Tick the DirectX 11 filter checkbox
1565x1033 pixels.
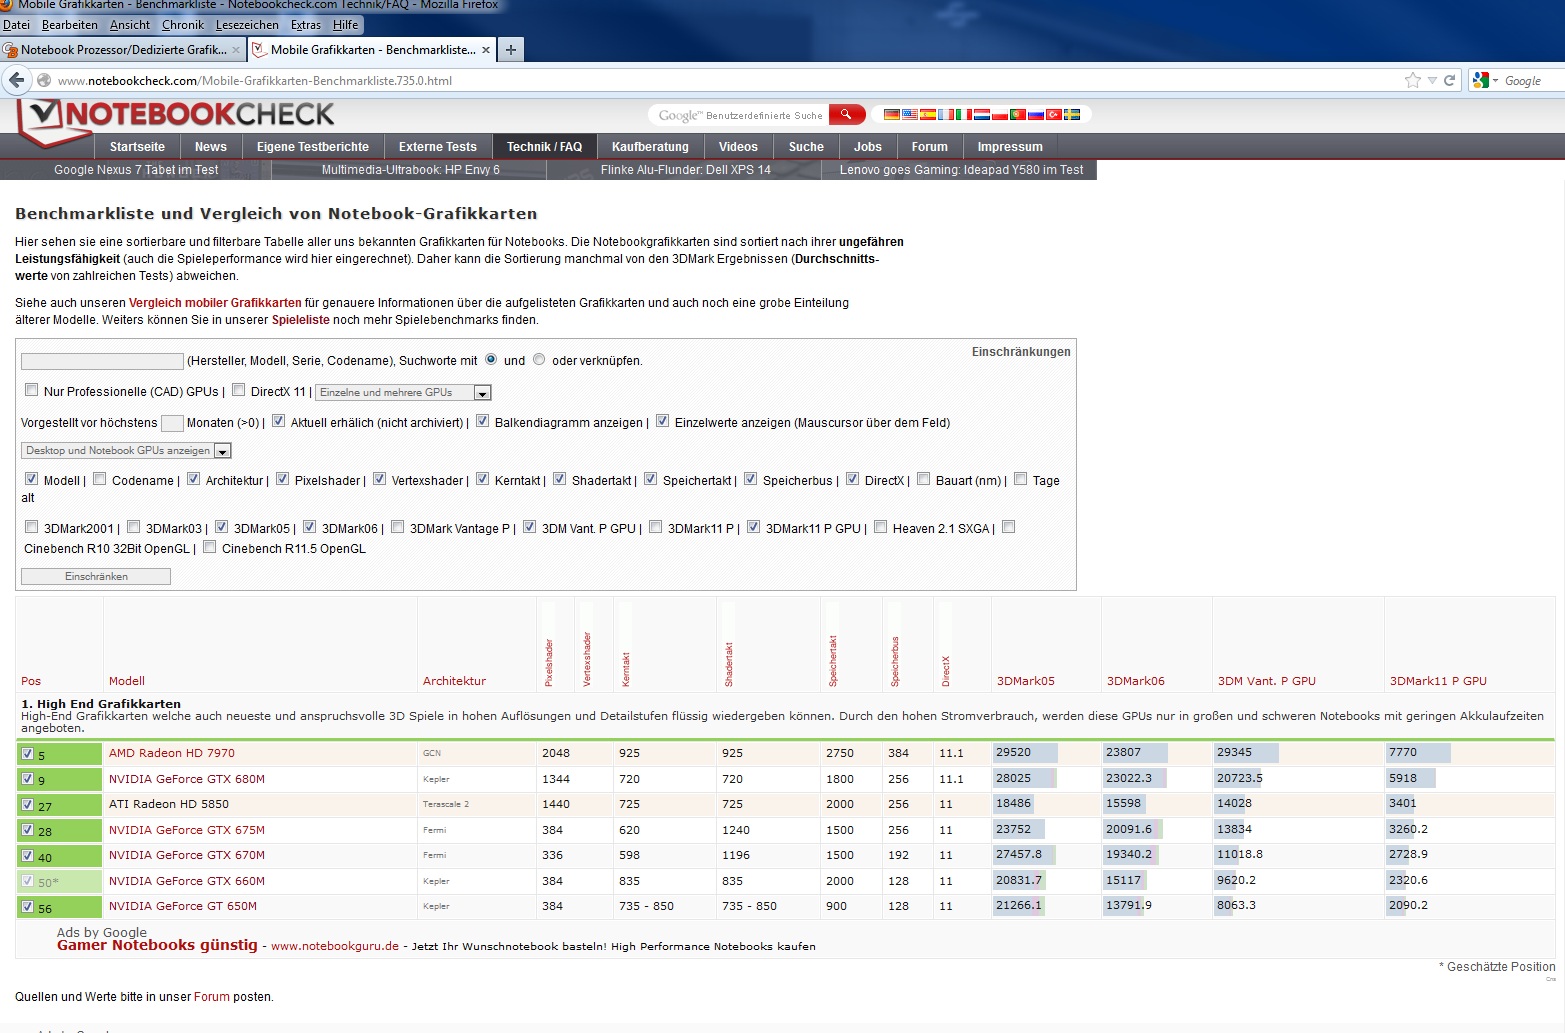[x=238, y=390]
